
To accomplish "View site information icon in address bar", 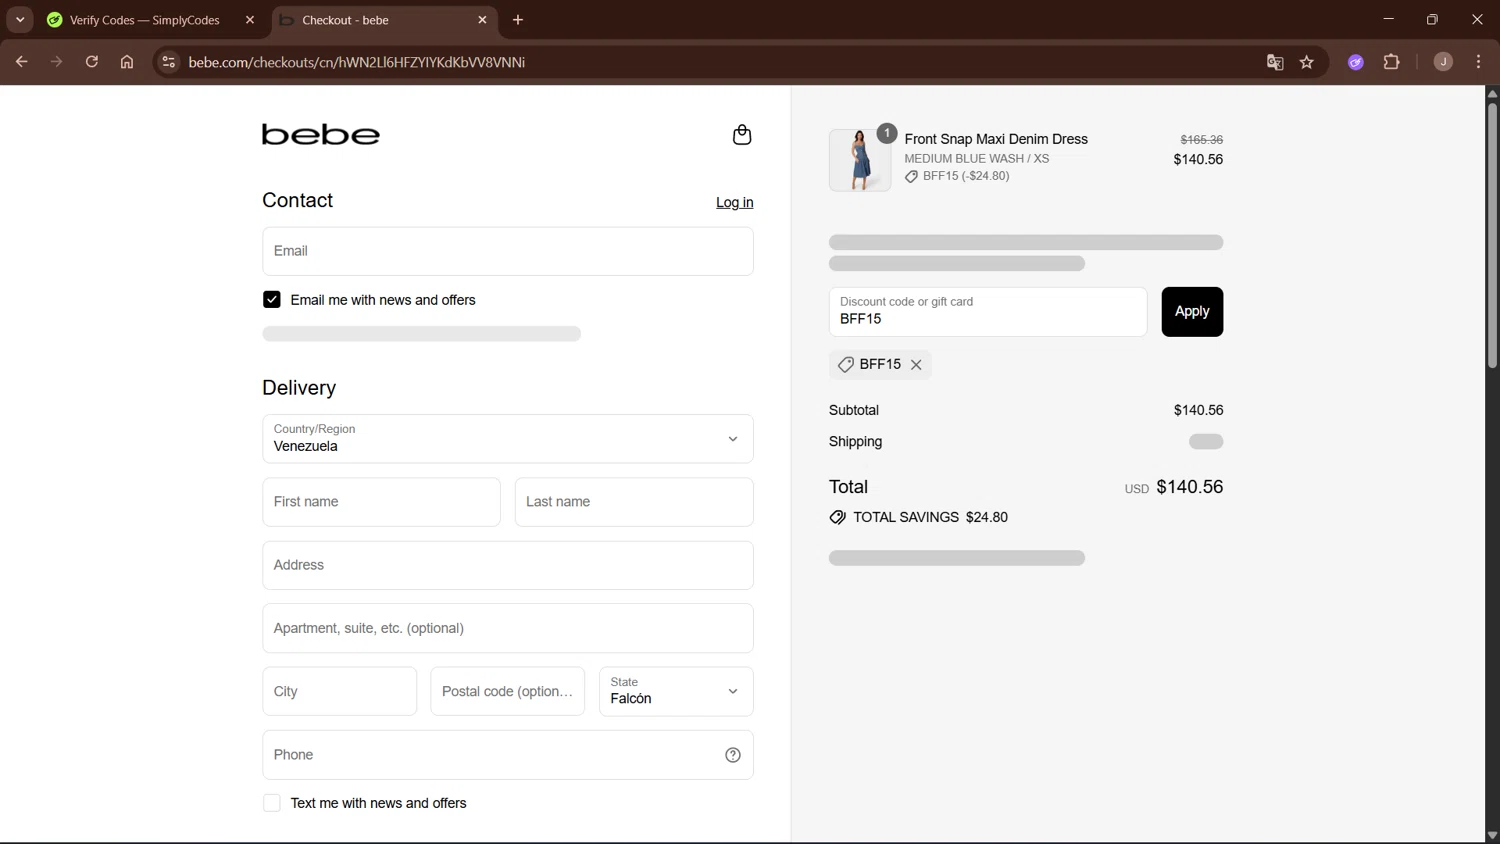I will tap(169, 62).
